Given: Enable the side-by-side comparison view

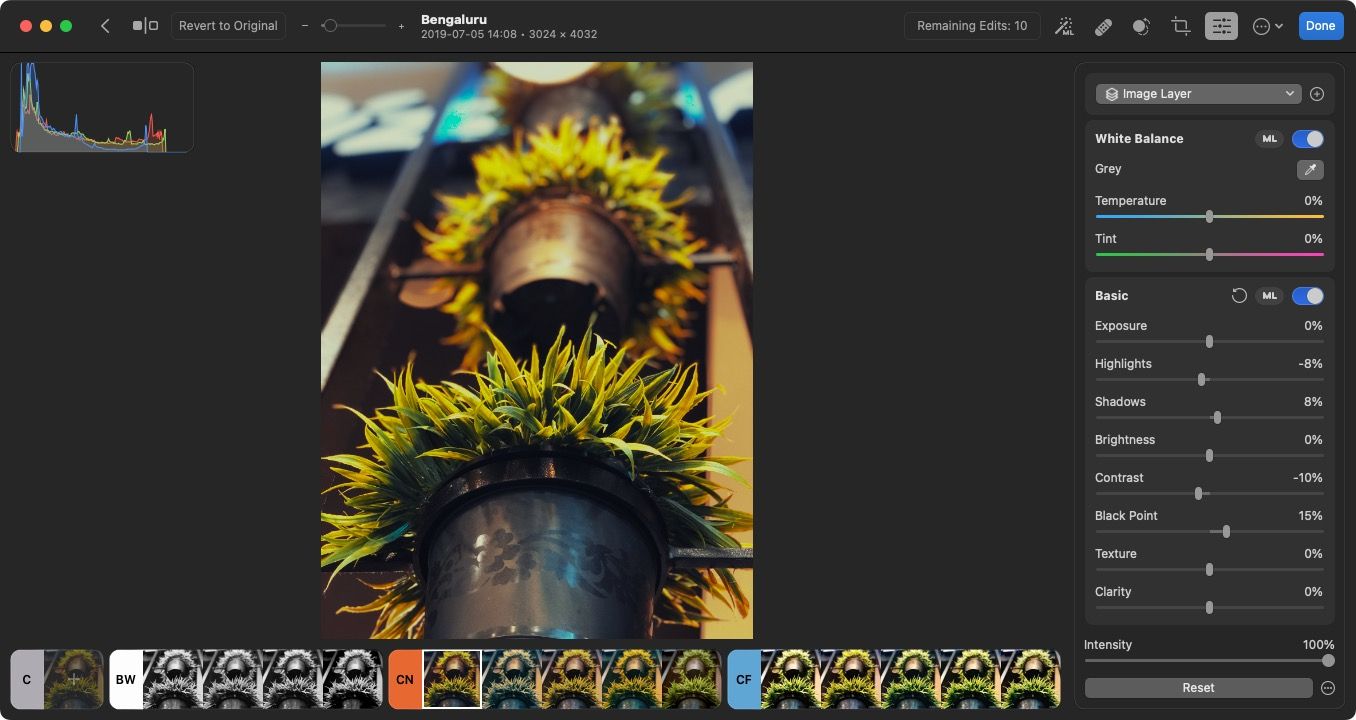Looking at the screenshot, I should coord(143,25).
